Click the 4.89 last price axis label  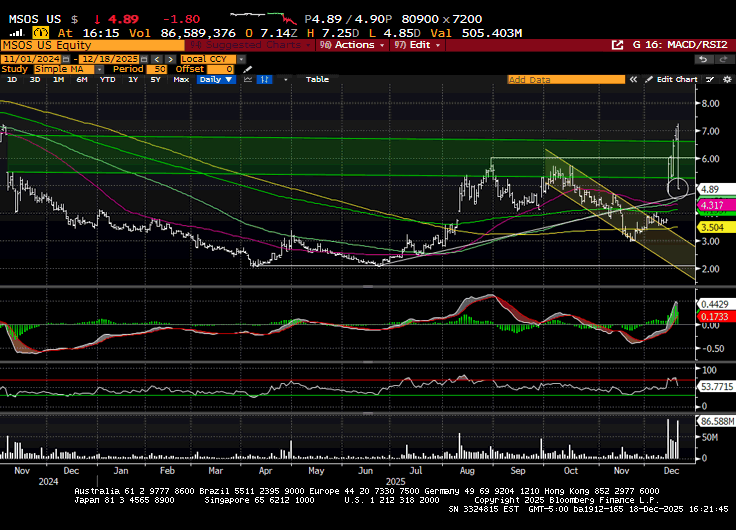pos(716,189)
